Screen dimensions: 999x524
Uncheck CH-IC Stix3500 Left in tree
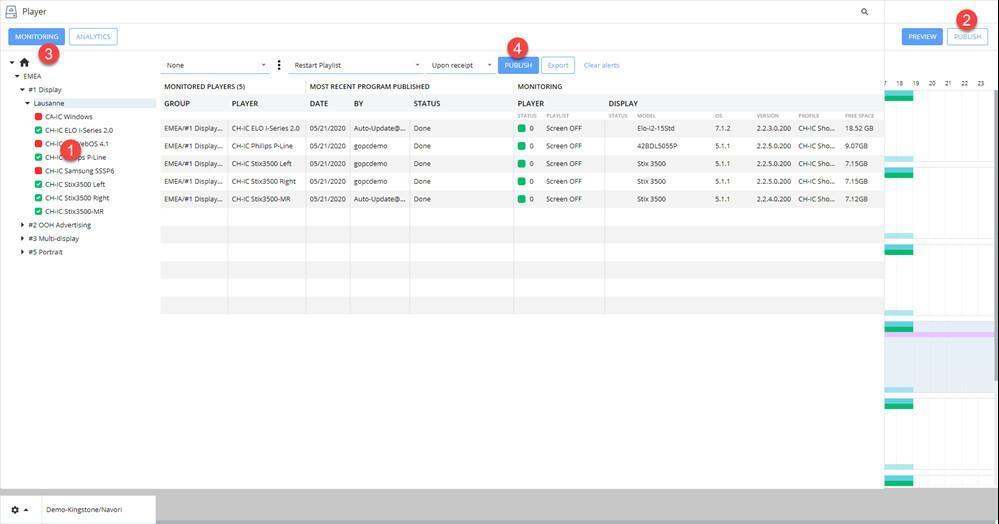click(38, 184)
